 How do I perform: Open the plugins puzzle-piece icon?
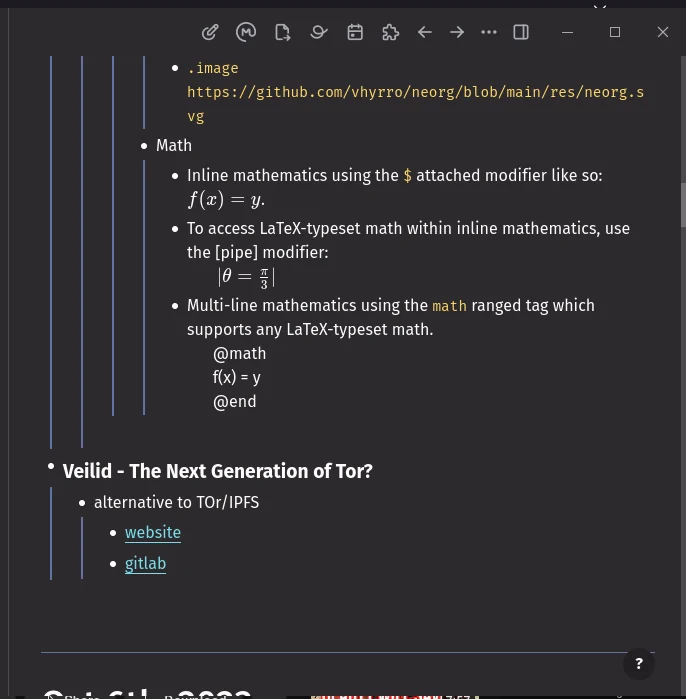pyautogui.click(x=390, y=32)
